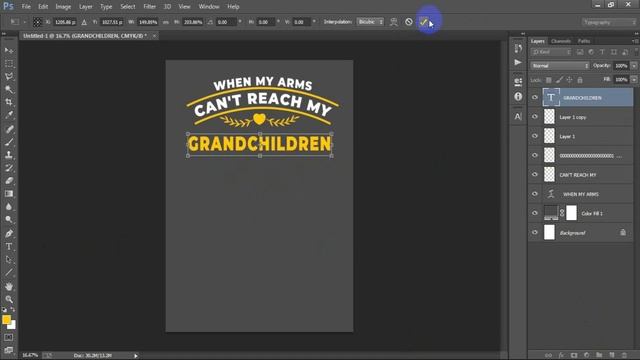This screenshot has height=360, width=640.
Task: Select the Gradient tool
Action: (9, 193)
